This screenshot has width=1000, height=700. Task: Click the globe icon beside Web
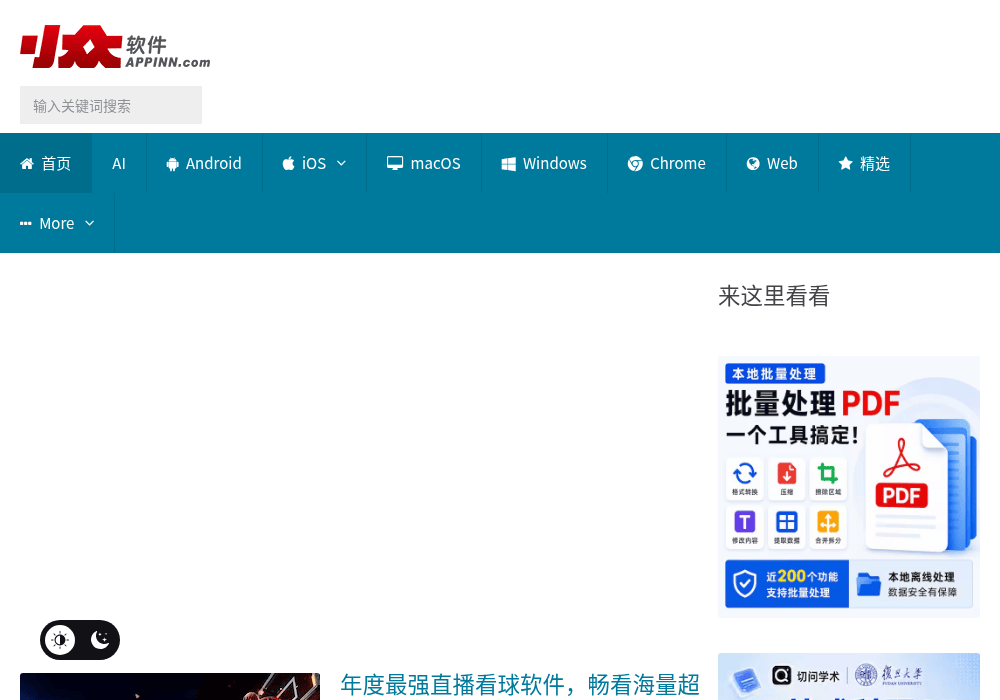coord(753,164)
